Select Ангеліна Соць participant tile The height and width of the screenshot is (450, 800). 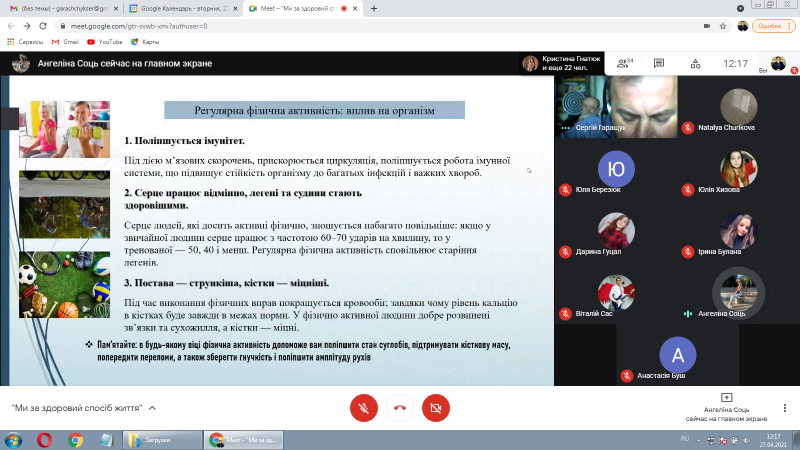[x=739, y=293]
